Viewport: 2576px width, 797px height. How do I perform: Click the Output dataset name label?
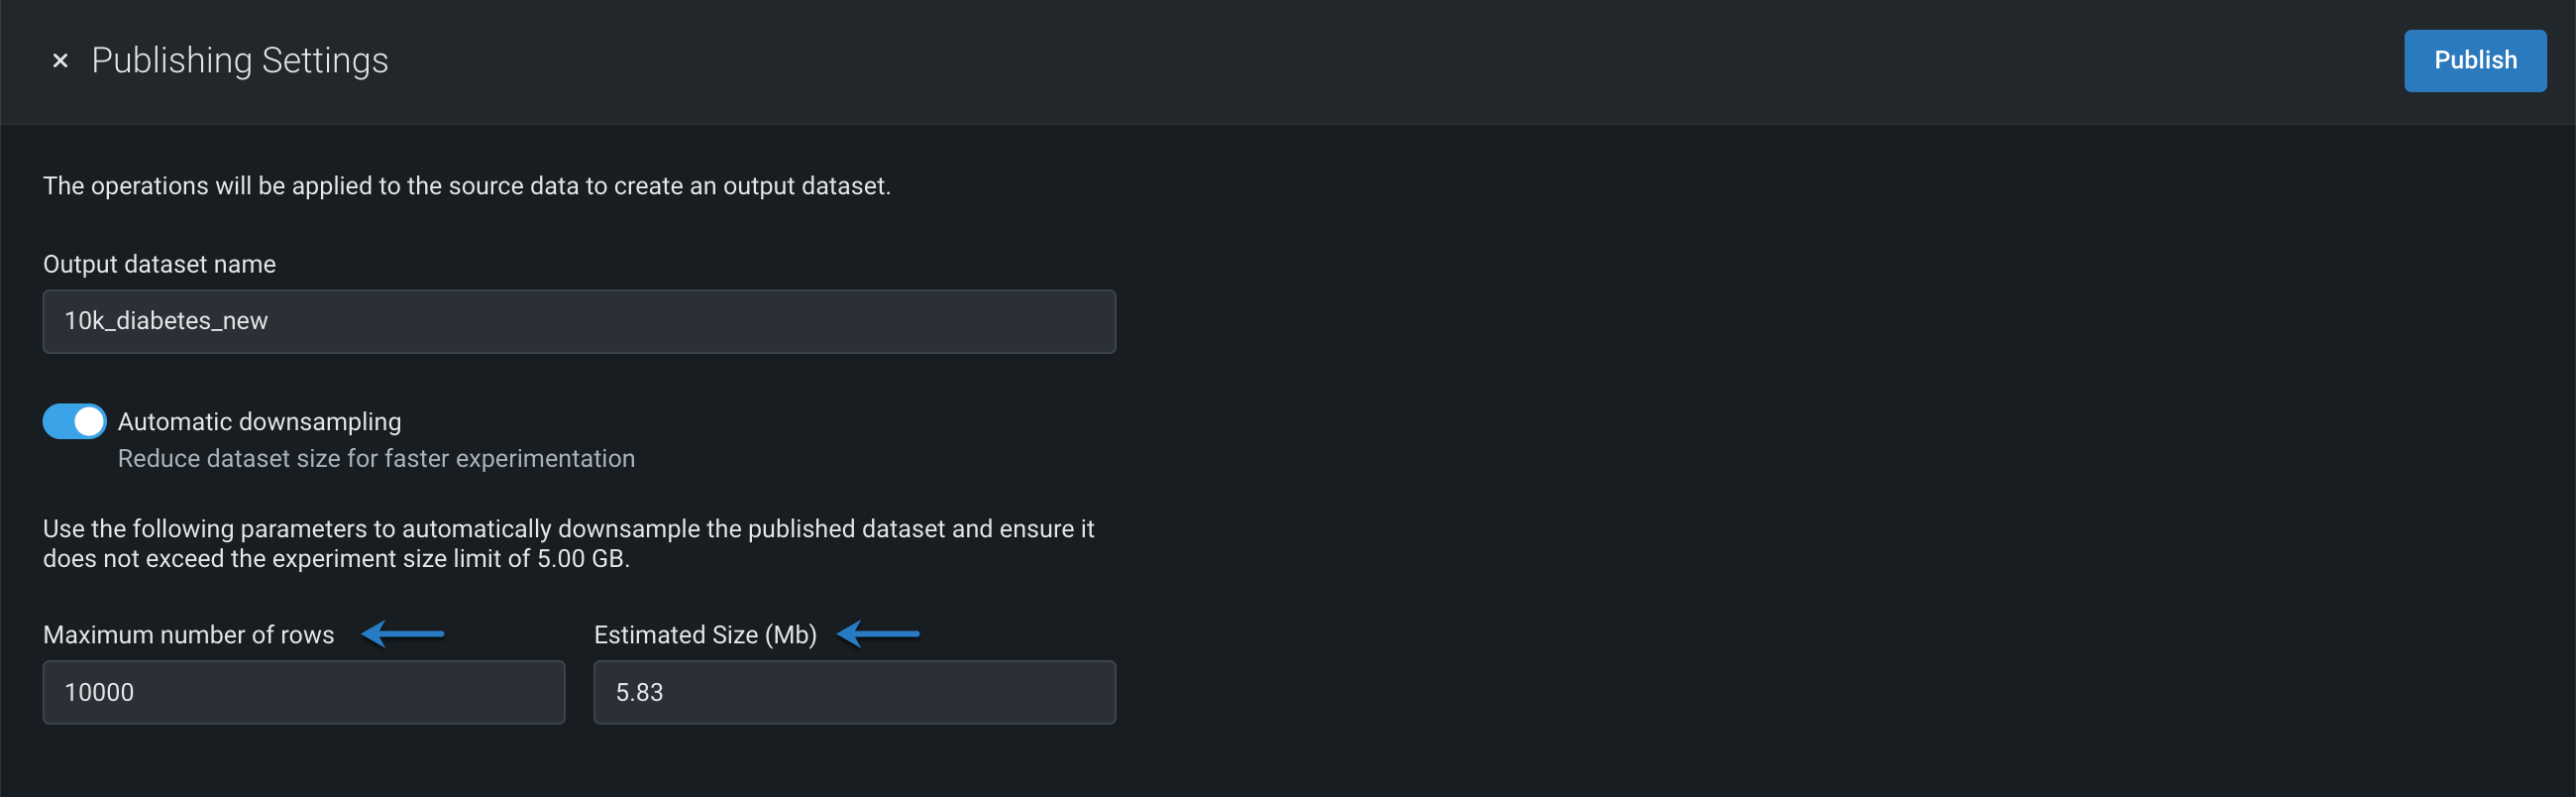(159, 264)
